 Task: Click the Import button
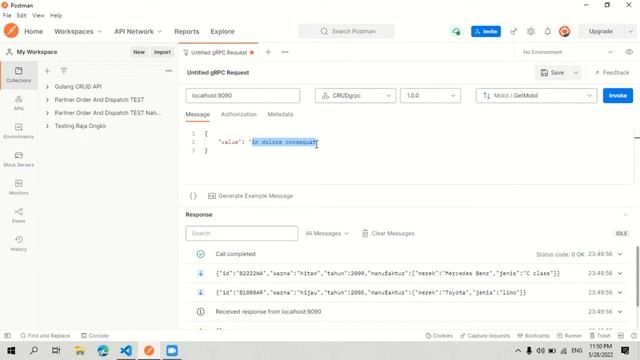162,52
